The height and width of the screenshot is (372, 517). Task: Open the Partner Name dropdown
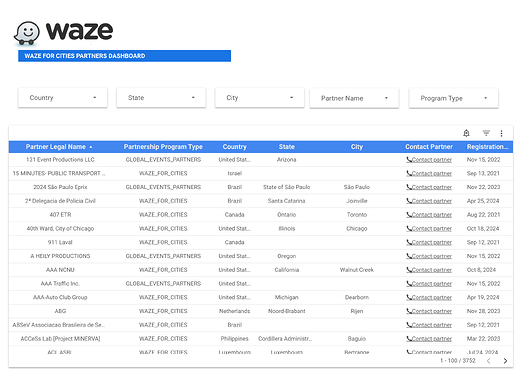tap(354, 98)
